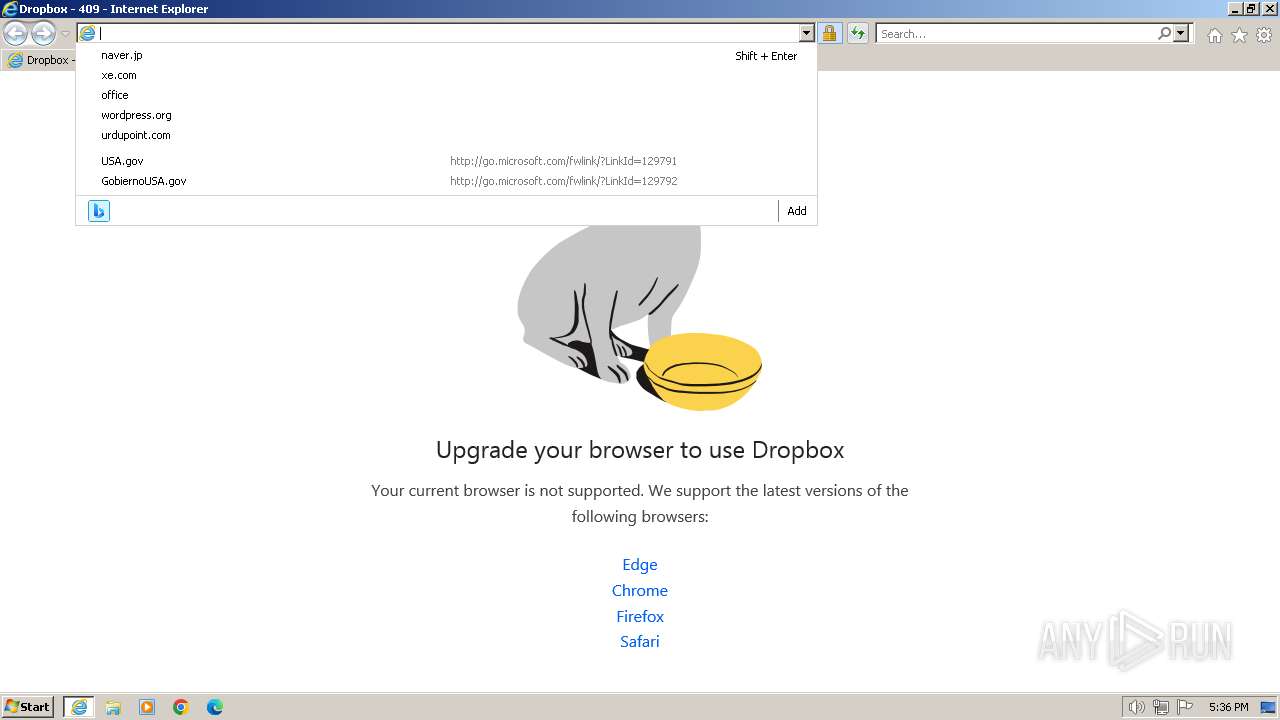This screenshot has height=720, width=1280.
Task: Click the Show desktop button
Action: [x=1270, y=707]
